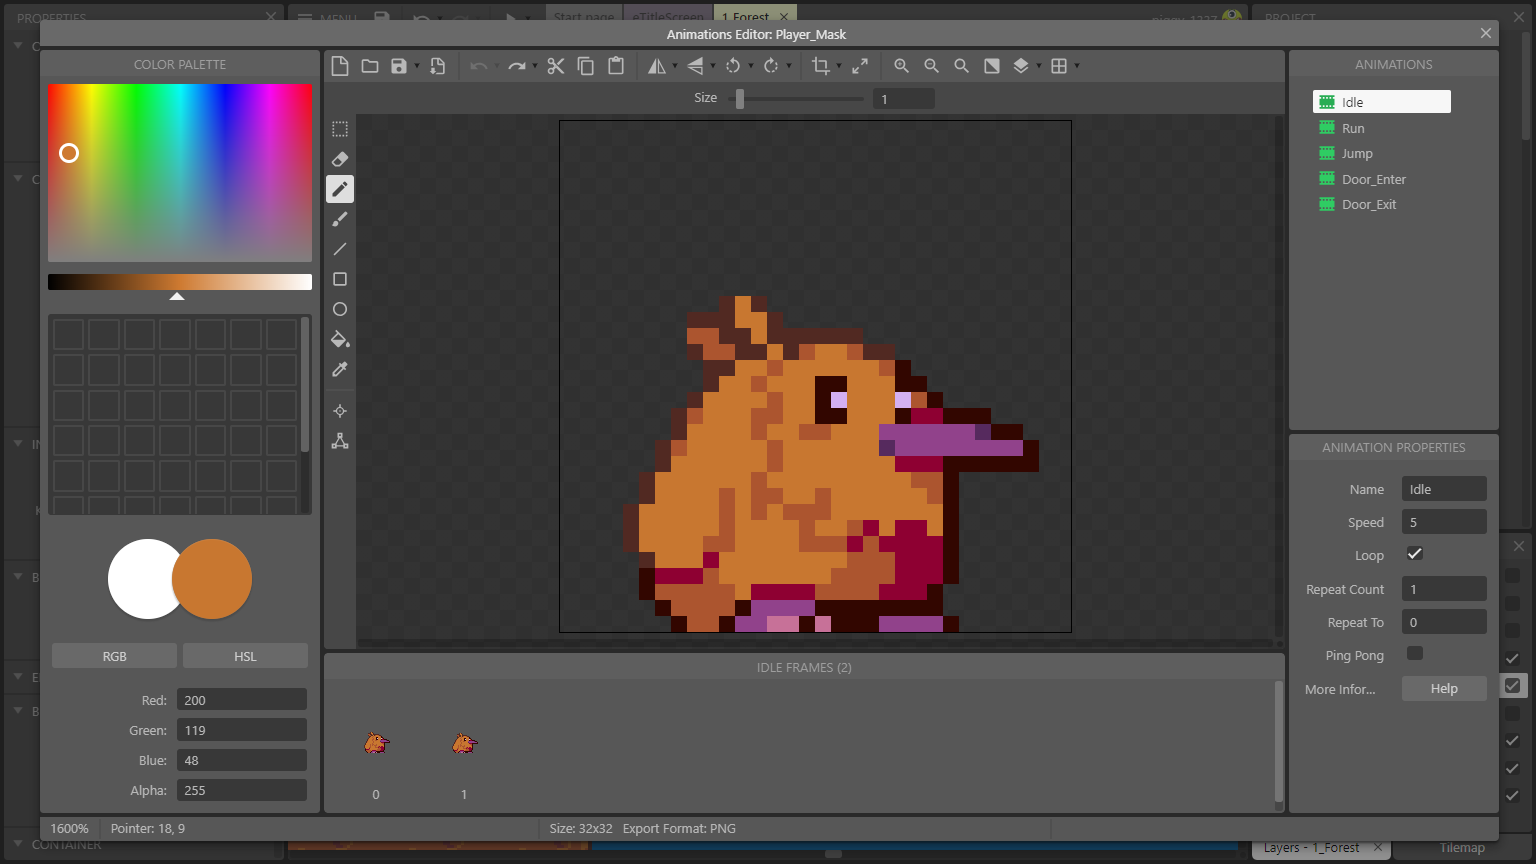Click the Crop icon in the toolbar
This screenshot has width=1536, height=864.
pyautogui.click(x=821, y=66)
